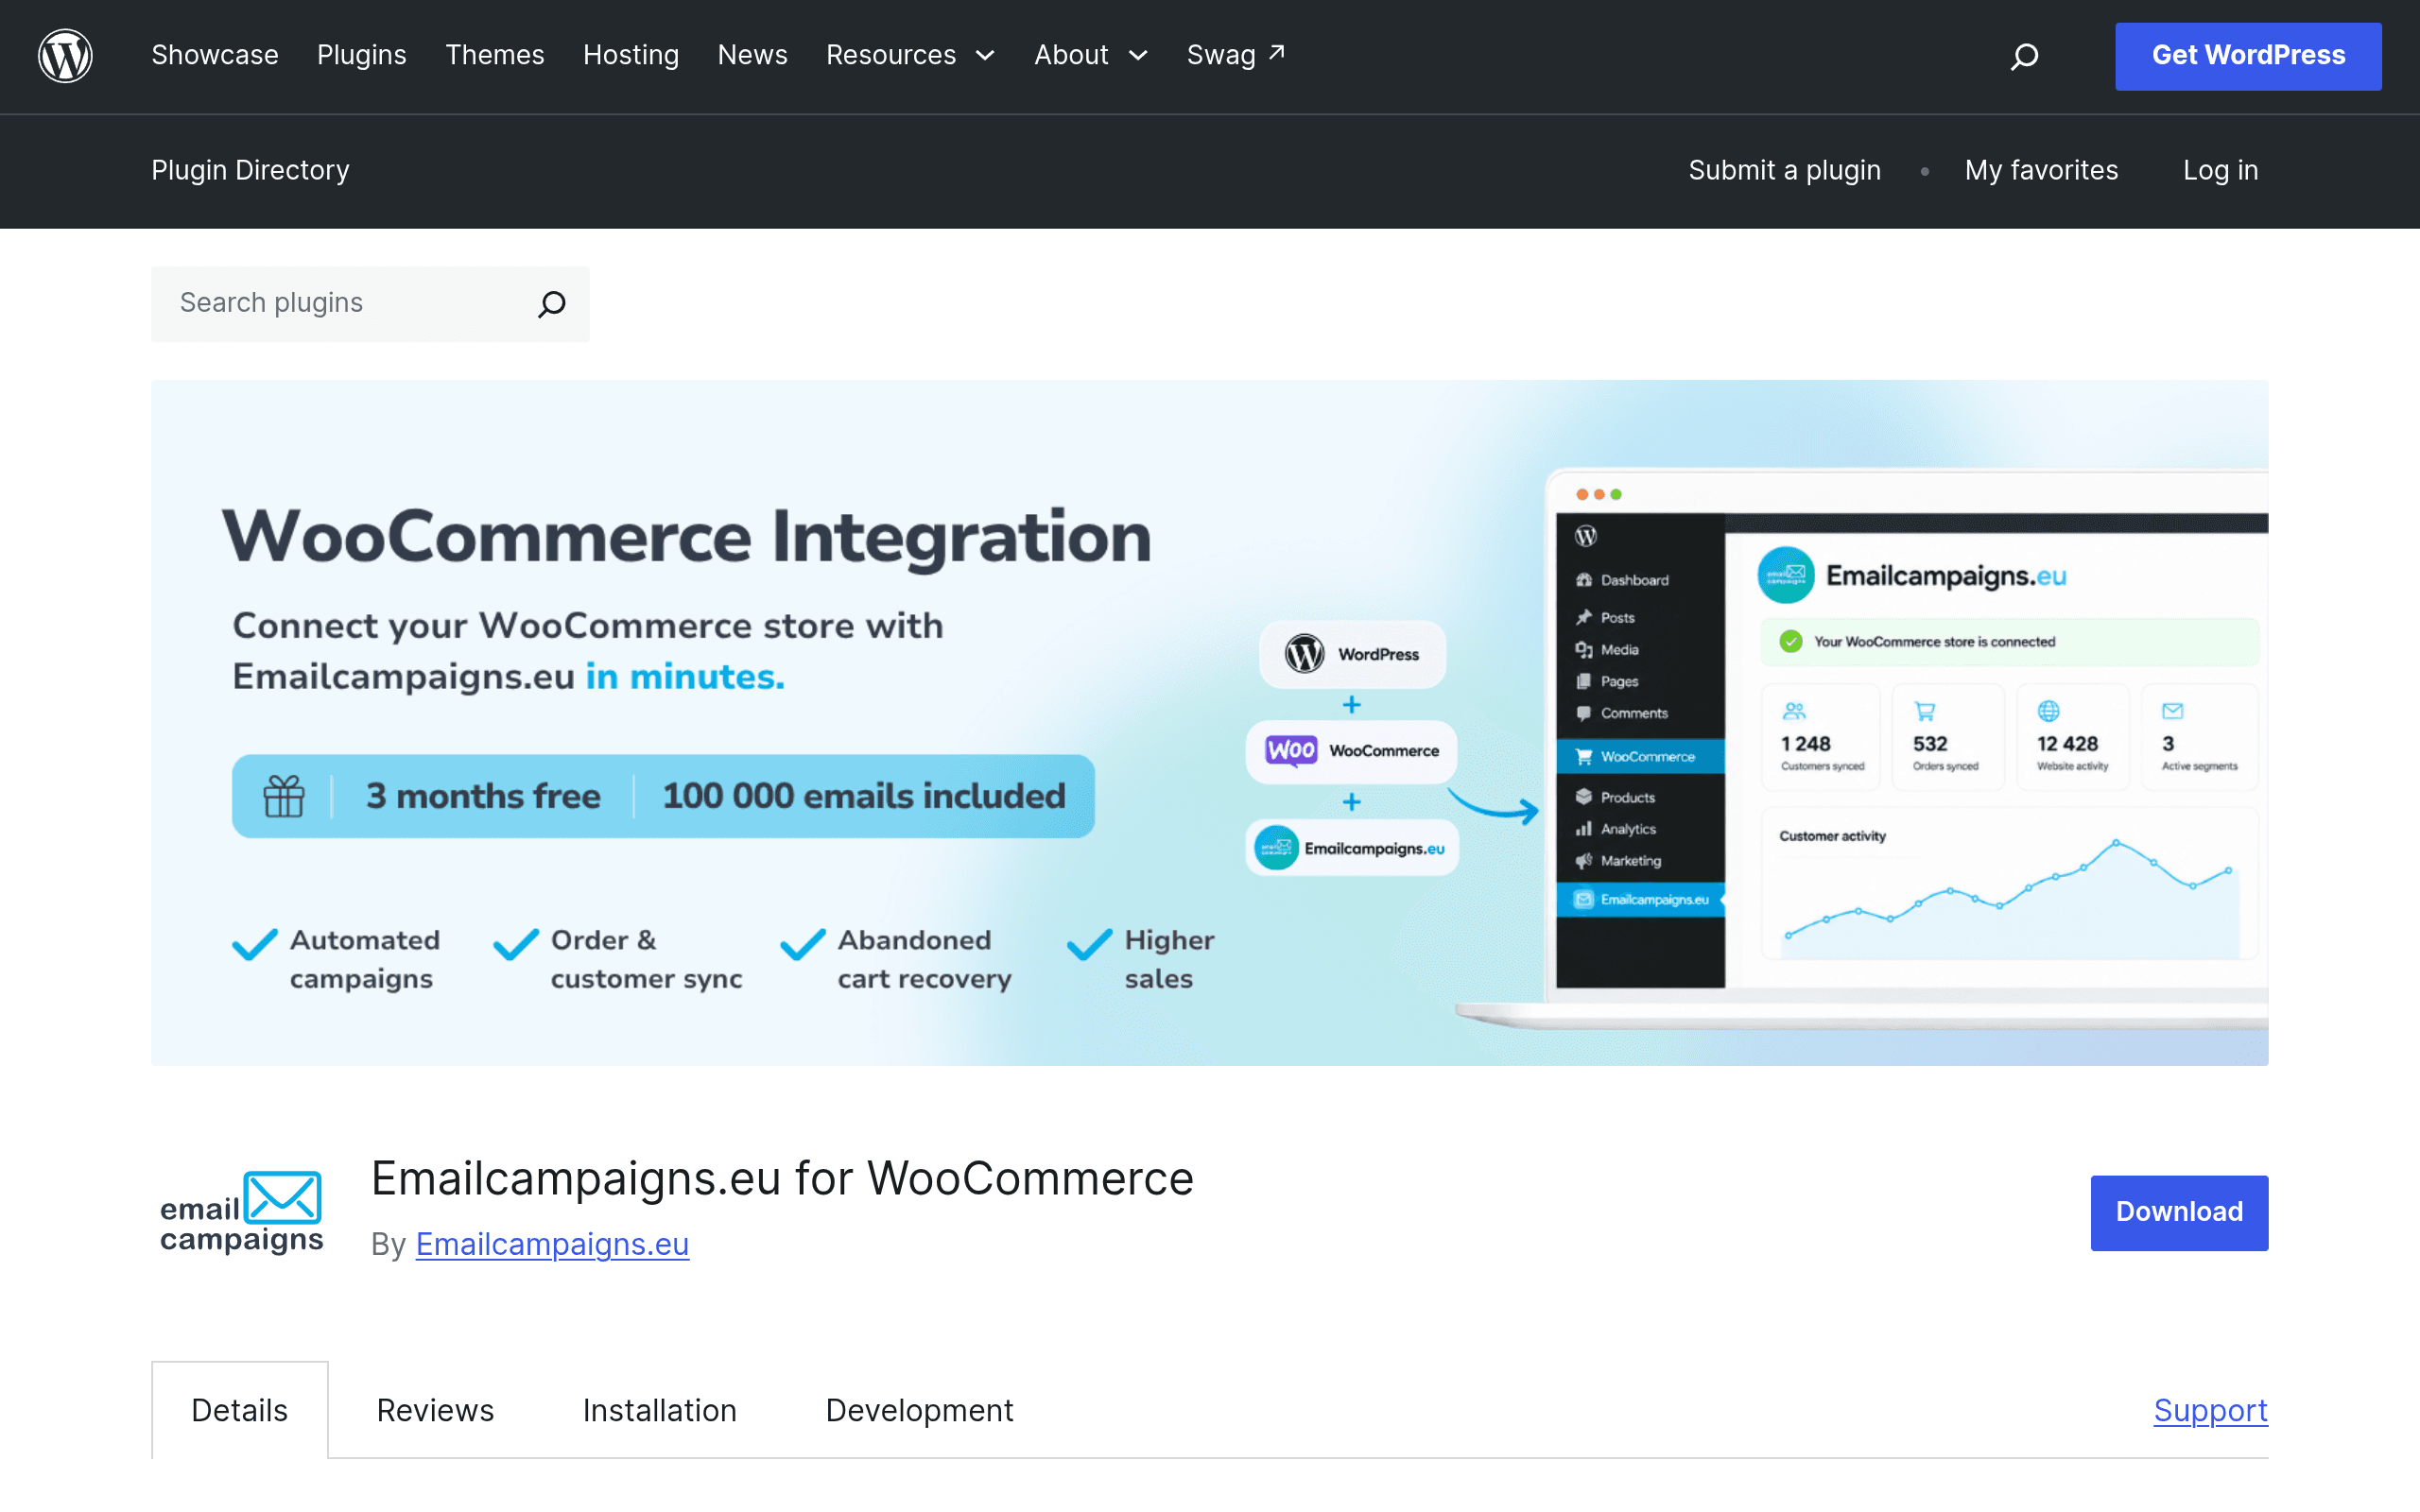Click the Log in link
Screen dimensions: 2420x1512
click(2220, 170)
